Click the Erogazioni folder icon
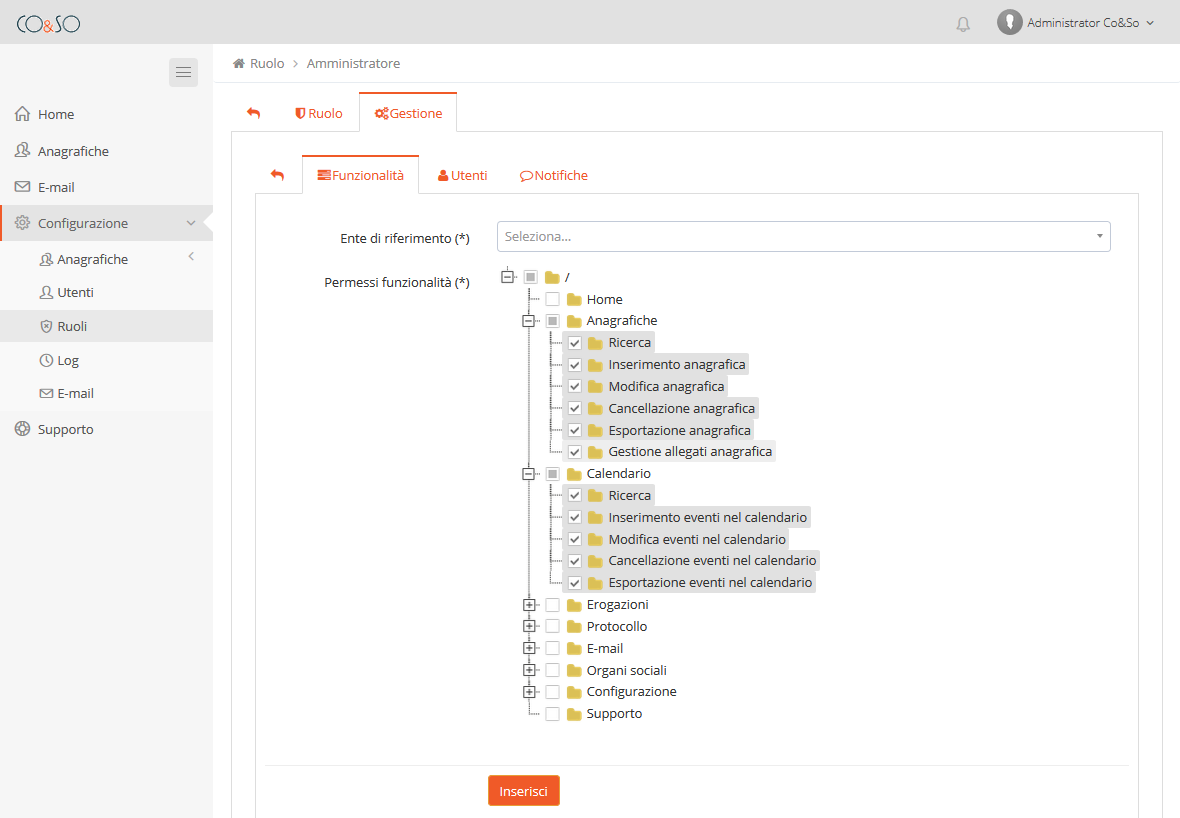This screenshot has width=1180, height=818. (574, 604)
